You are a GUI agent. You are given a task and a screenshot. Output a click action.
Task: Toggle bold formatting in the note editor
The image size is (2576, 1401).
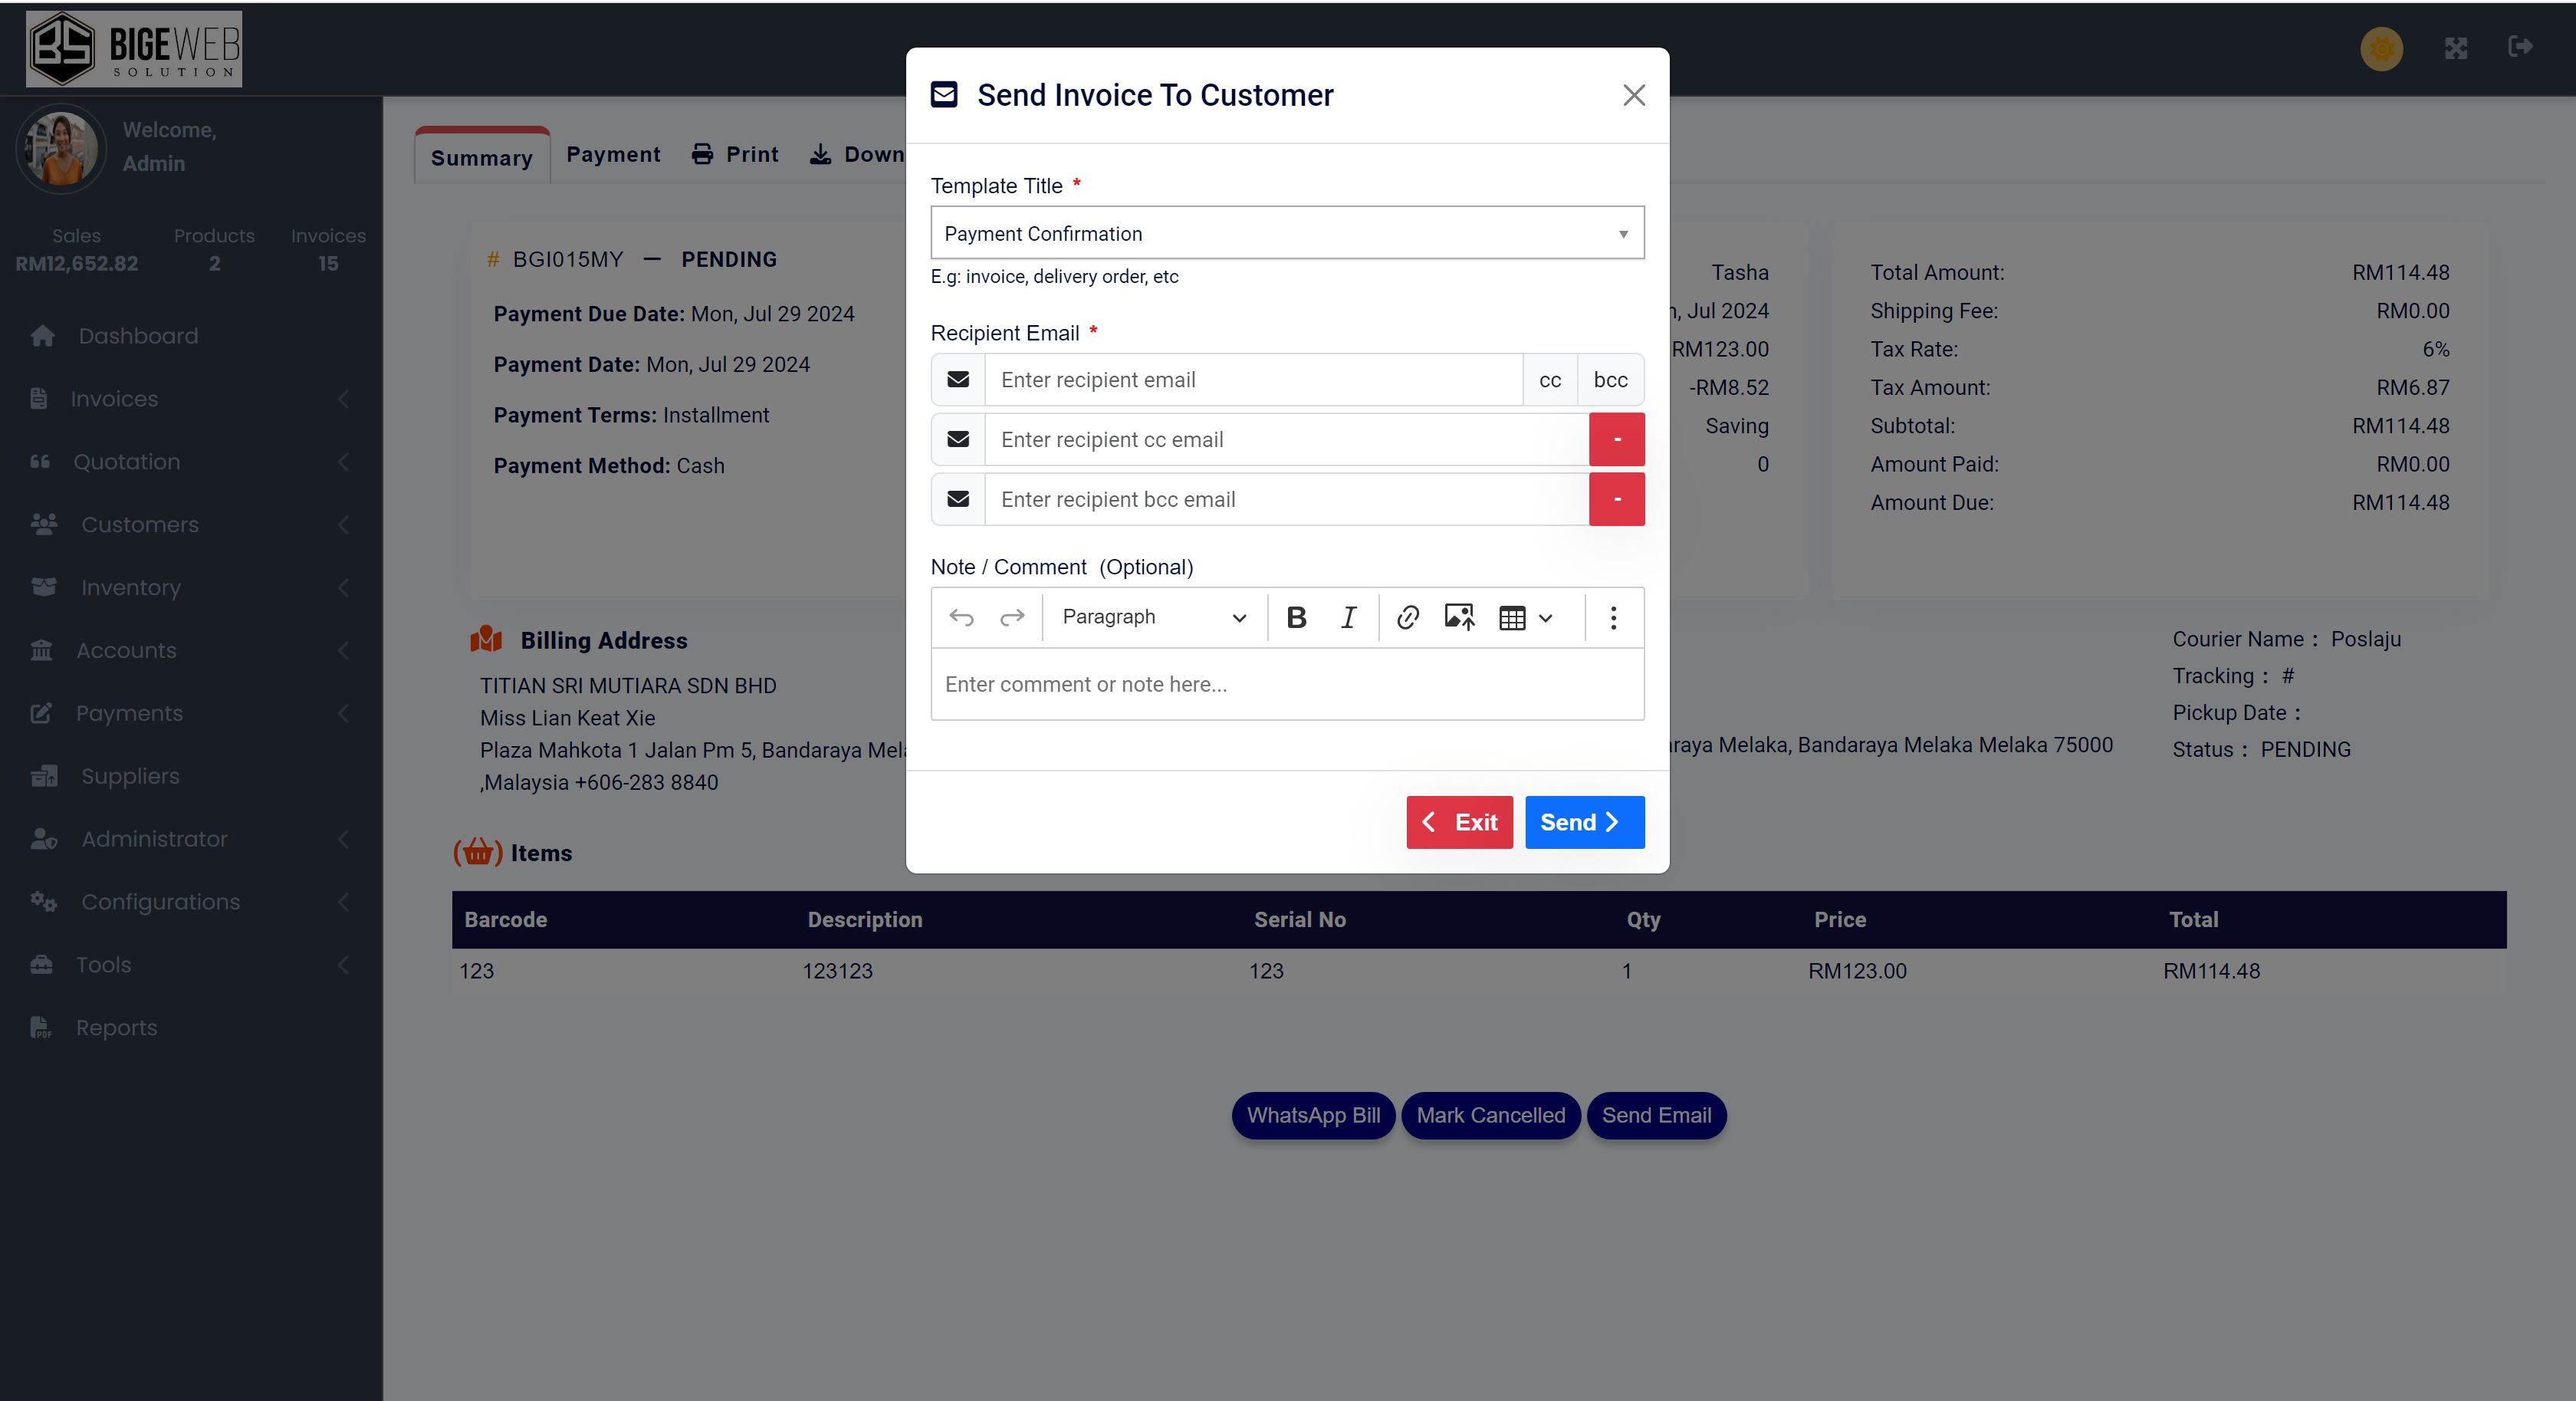1296,617
